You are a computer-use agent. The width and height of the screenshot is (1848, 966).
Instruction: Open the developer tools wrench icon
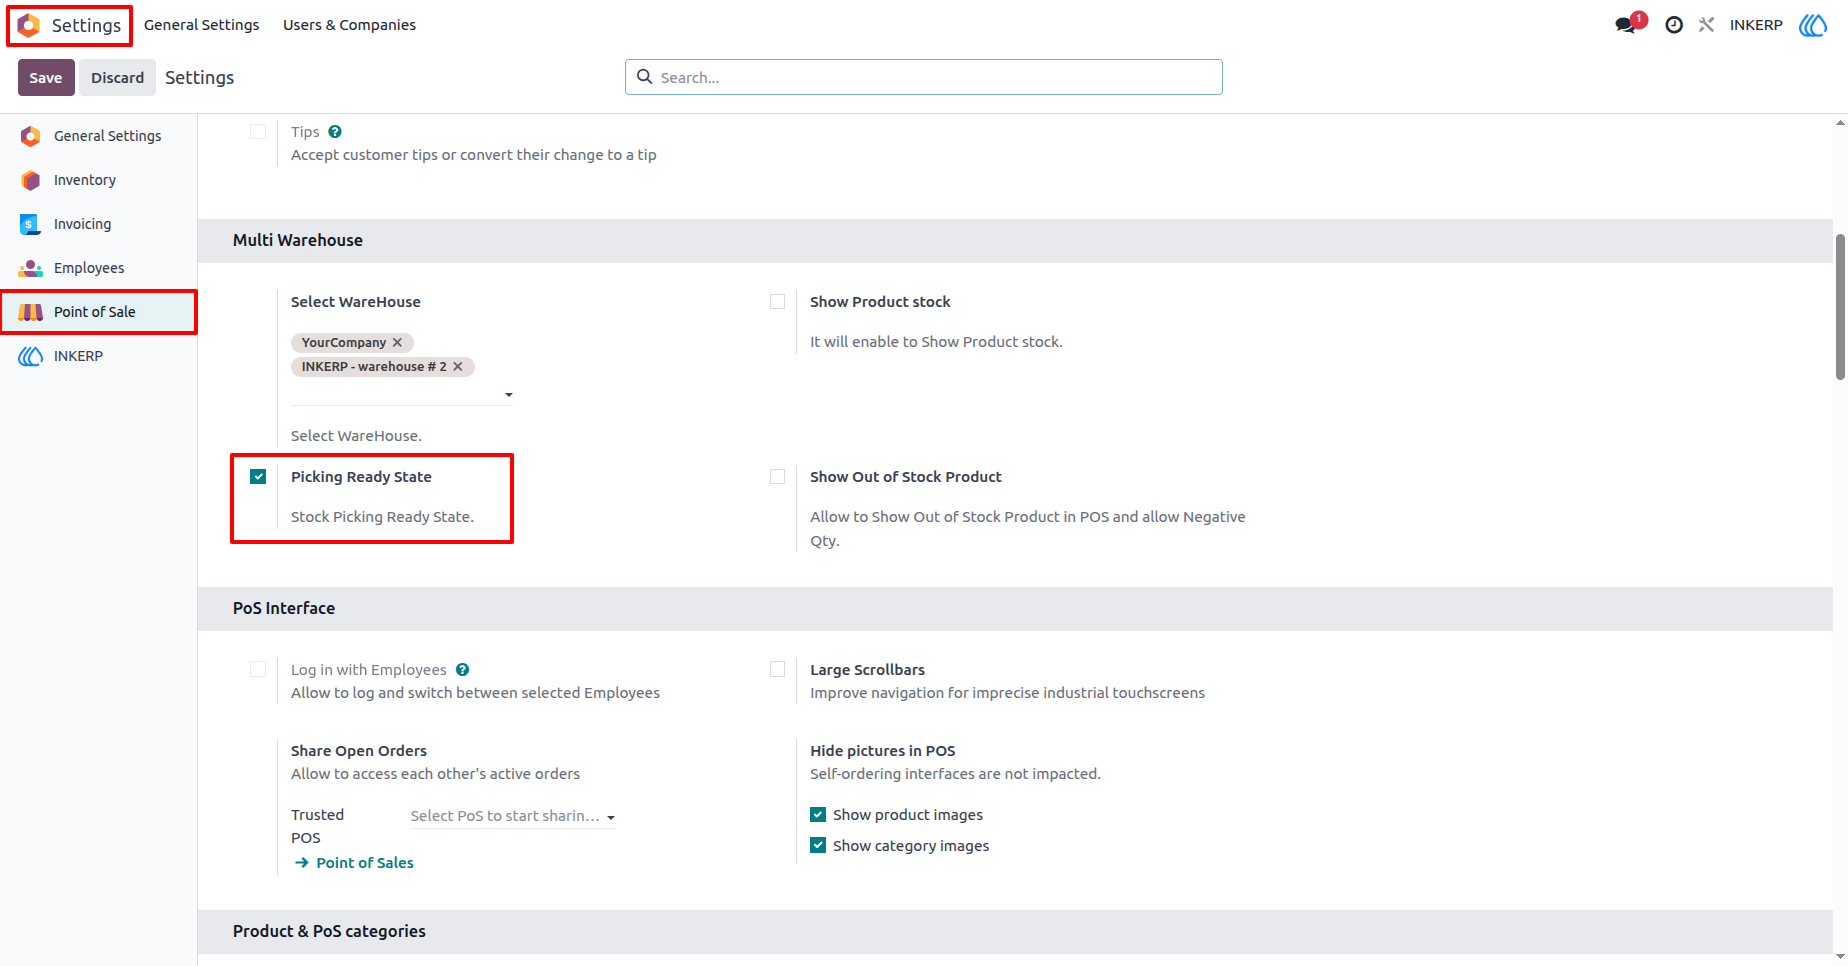[1706, 25]
